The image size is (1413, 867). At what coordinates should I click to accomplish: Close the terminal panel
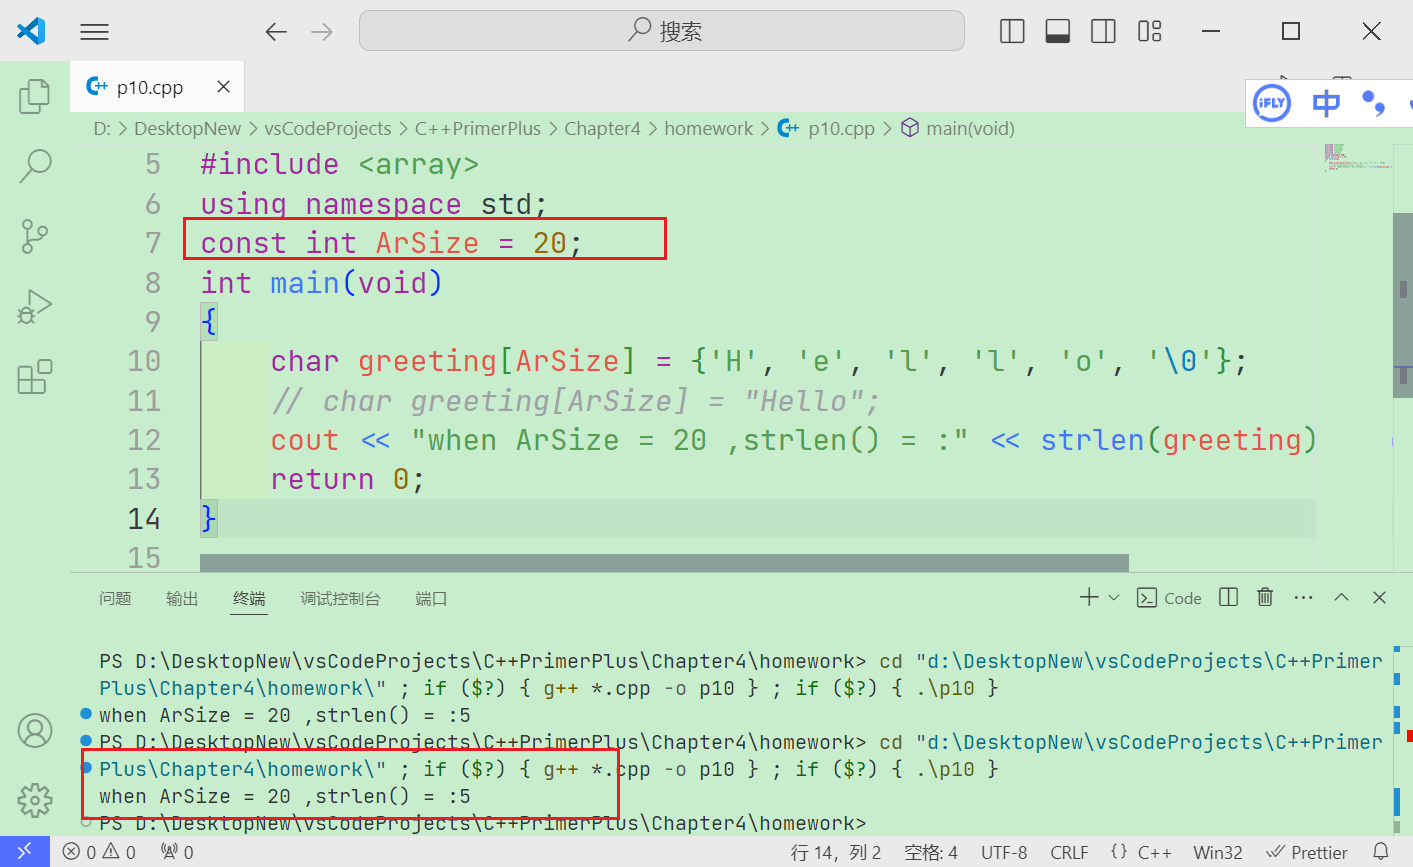point(1380,597)
